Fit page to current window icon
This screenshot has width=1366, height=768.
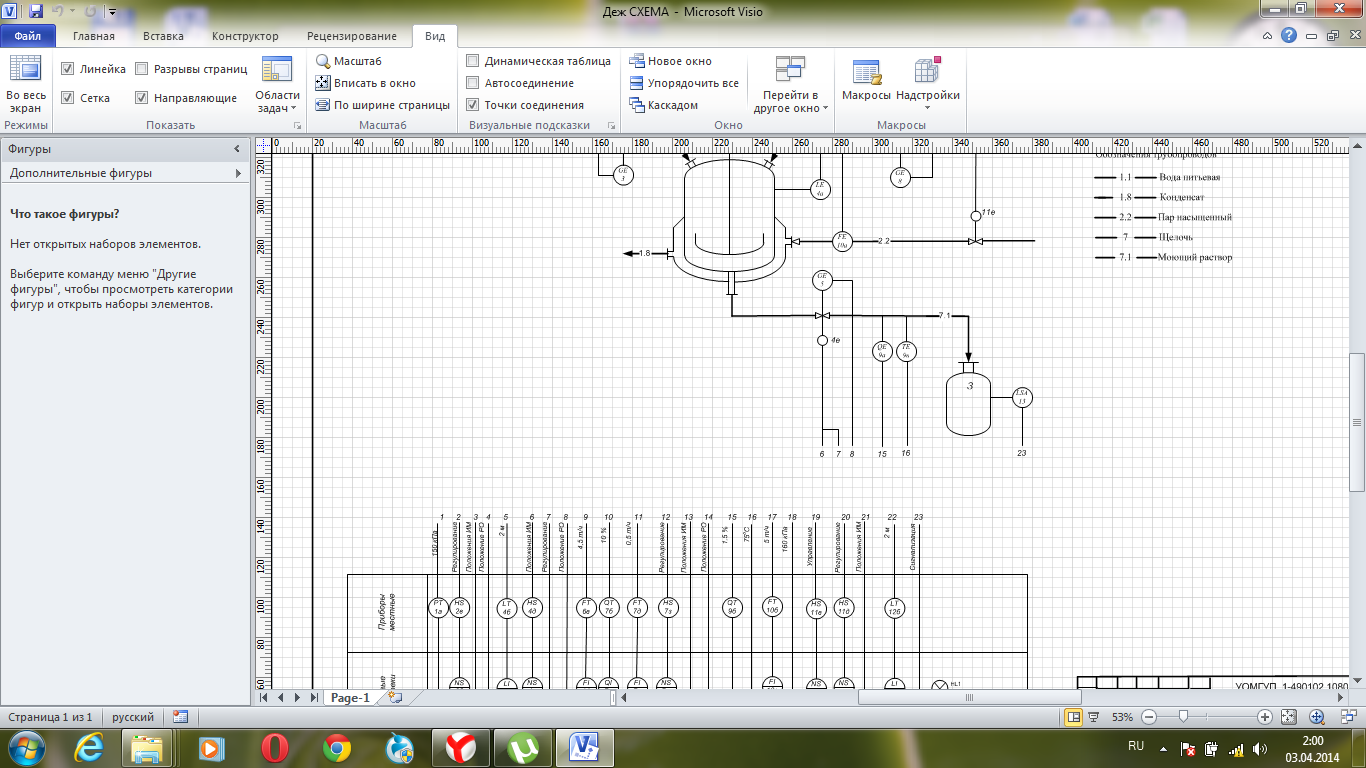1290,717
